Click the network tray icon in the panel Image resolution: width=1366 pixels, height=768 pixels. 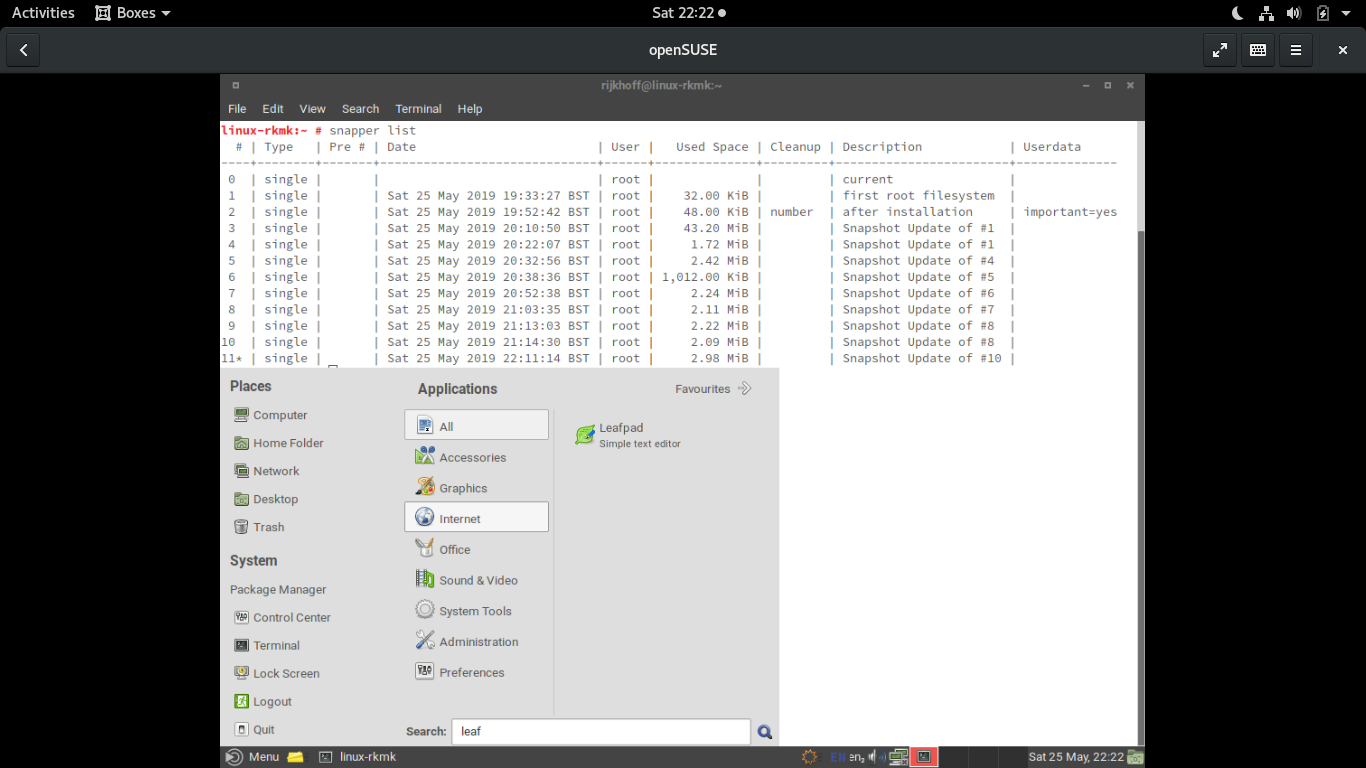point(898,757)
